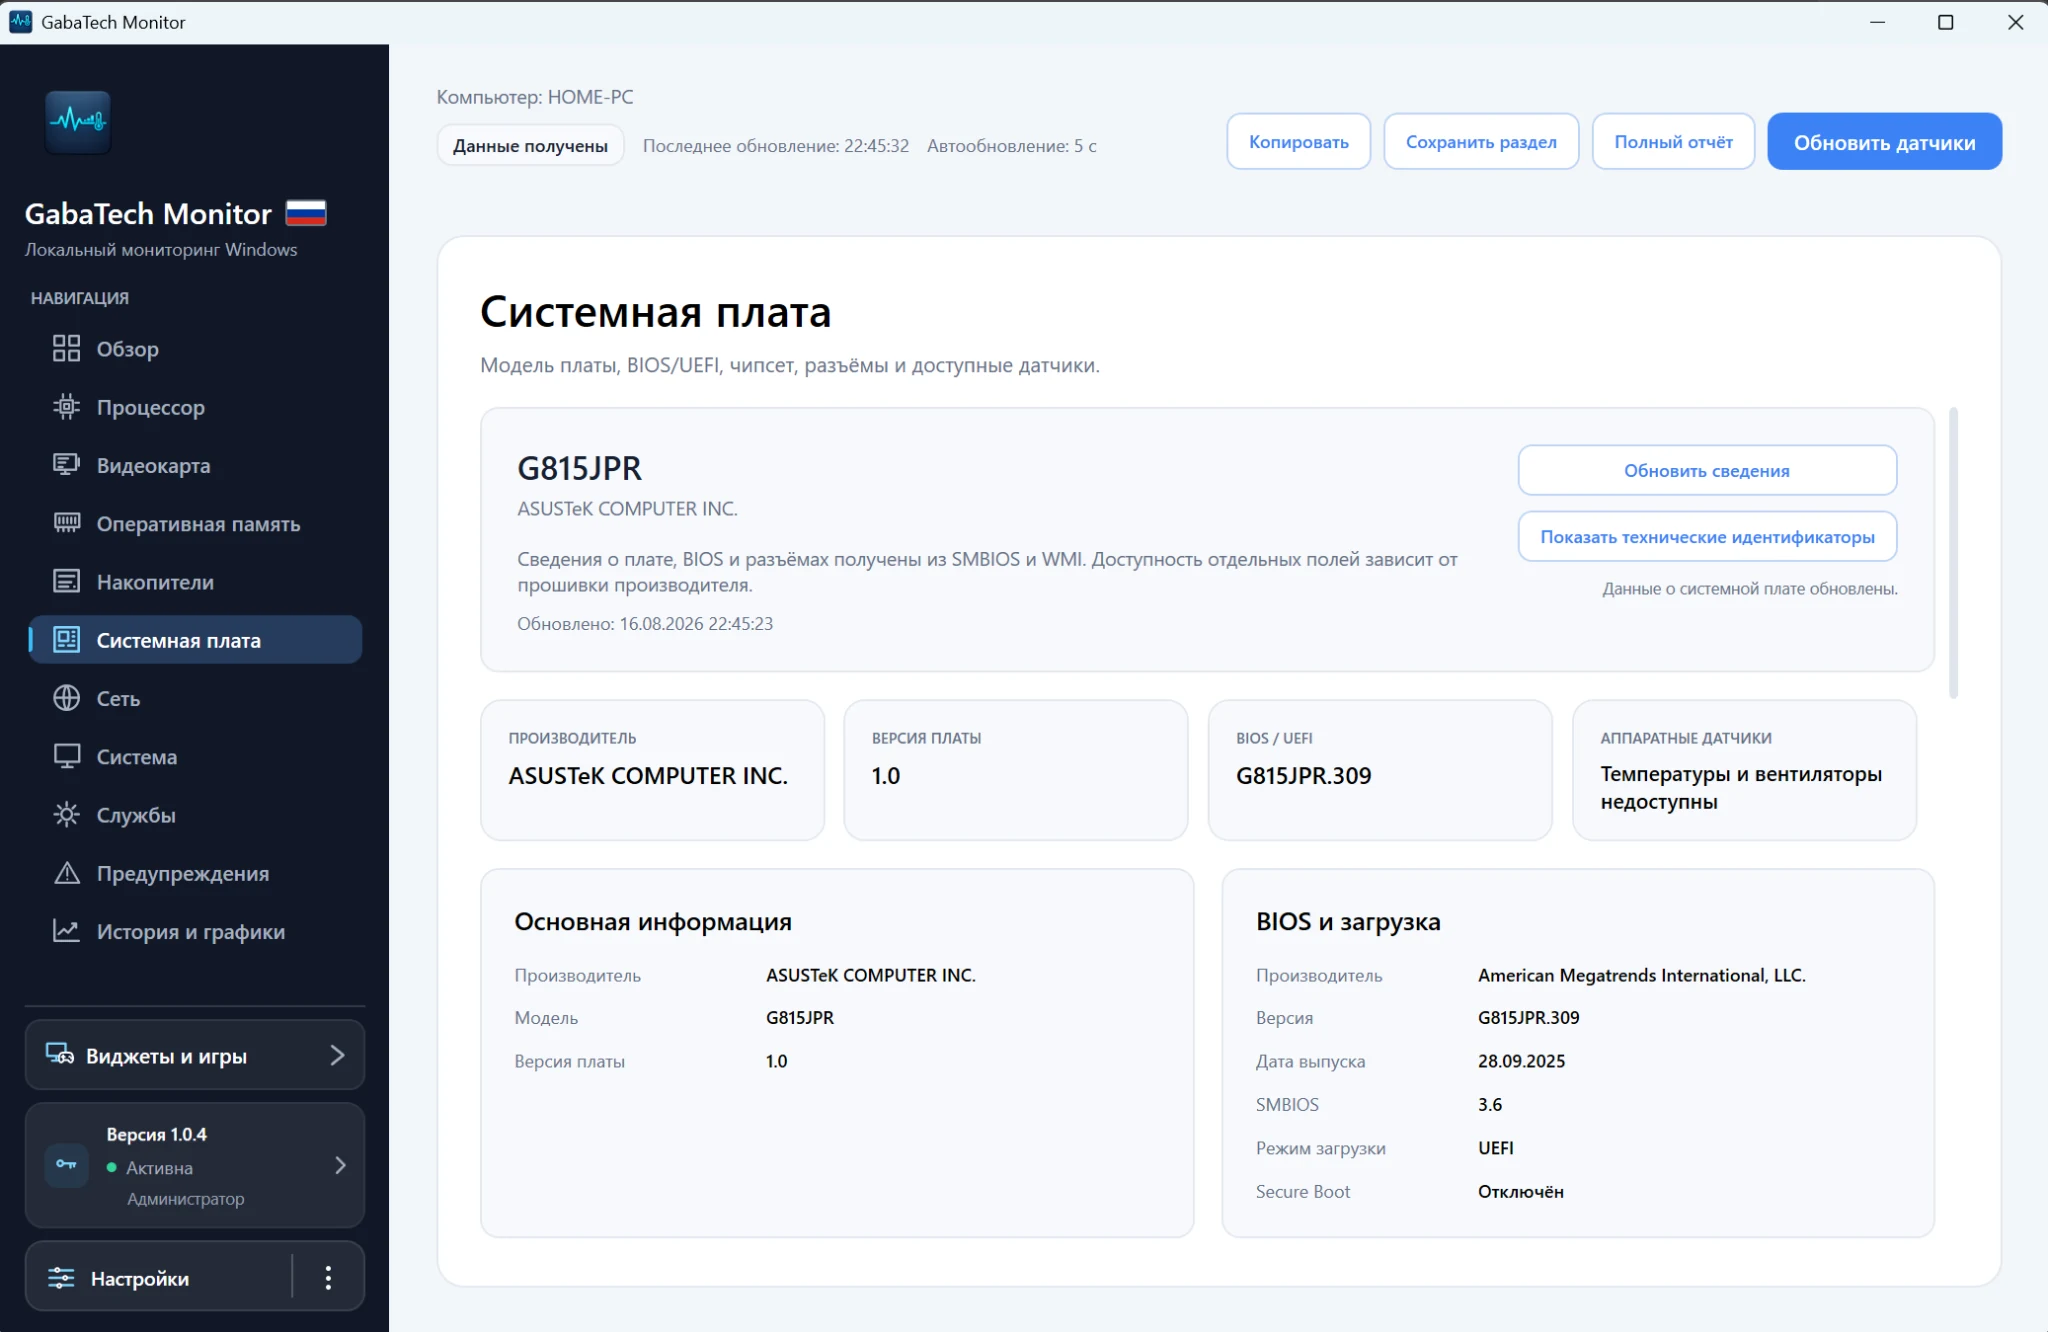Screen dimensions: 2048x1332
Task: Open История и графики navigation item
Action: 195,931
